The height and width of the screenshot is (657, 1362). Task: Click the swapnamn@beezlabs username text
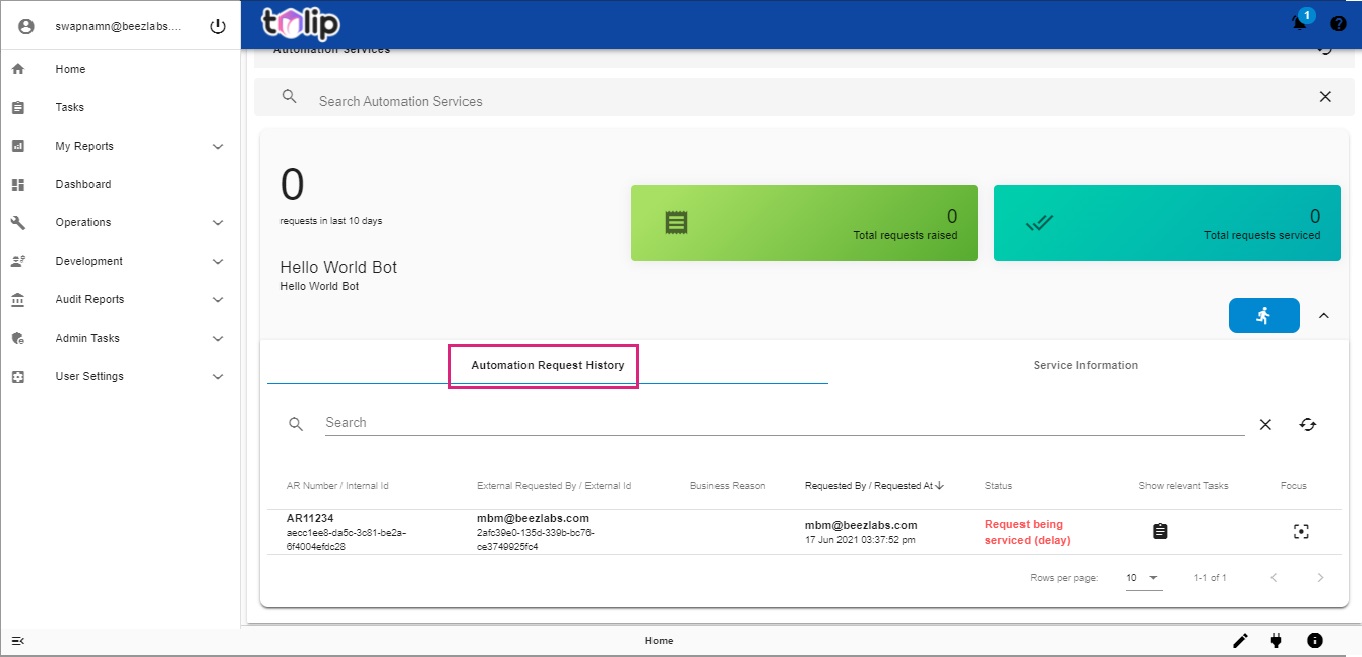119,27
